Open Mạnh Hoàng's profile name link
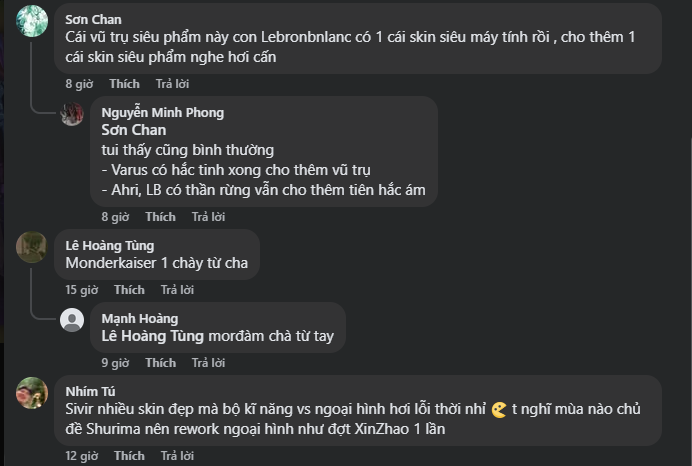This screenshot has height=466, width=692. click(x=140, y=318)
